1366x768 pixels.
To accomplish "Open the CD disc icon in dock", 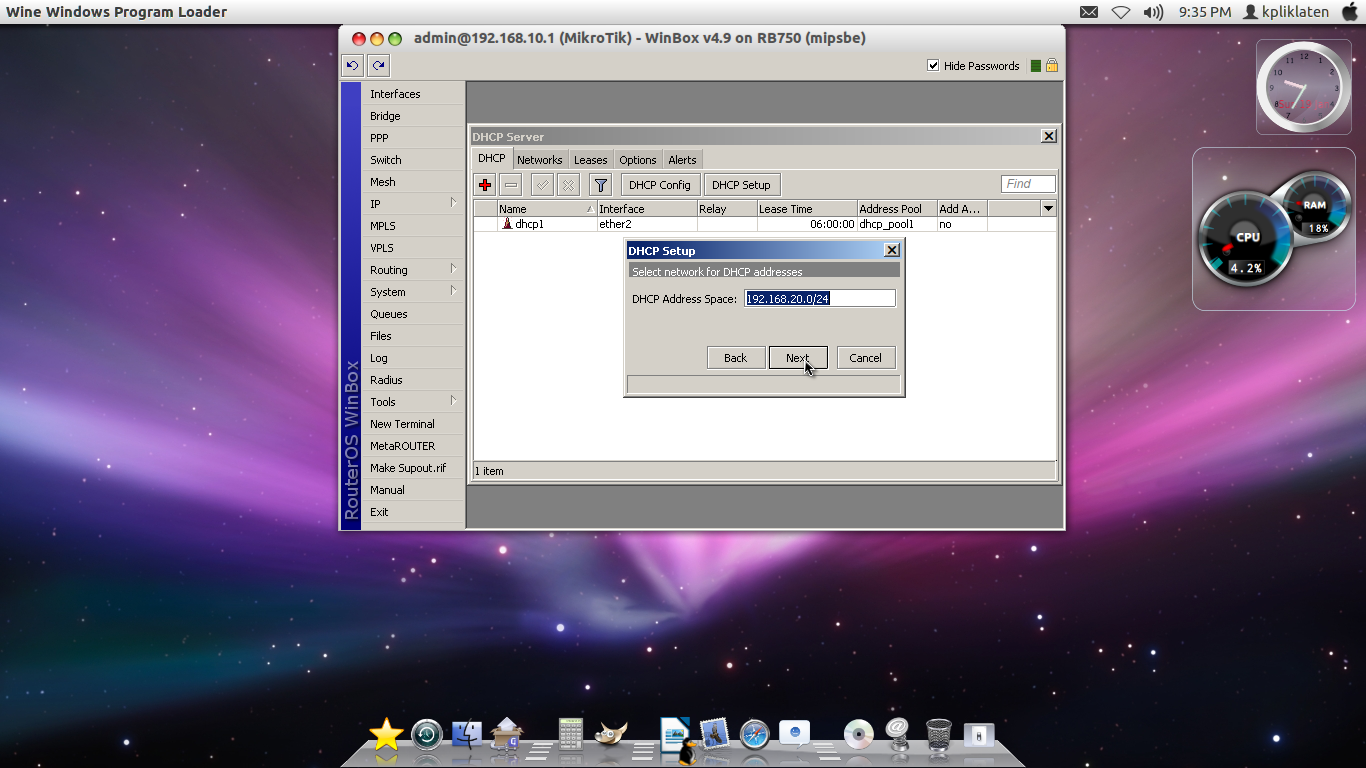I will click(859, 735).
